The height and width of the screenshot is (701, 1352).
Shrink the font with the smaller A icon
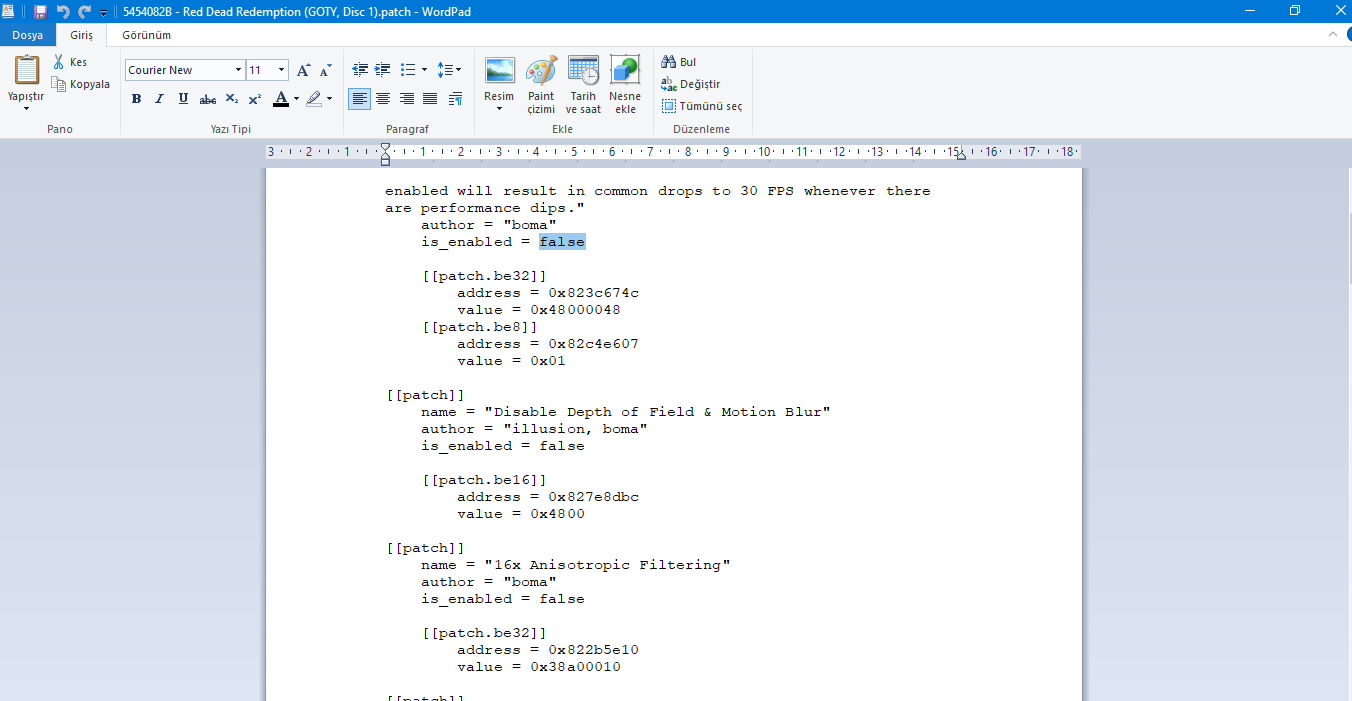(x=326, y=70)
